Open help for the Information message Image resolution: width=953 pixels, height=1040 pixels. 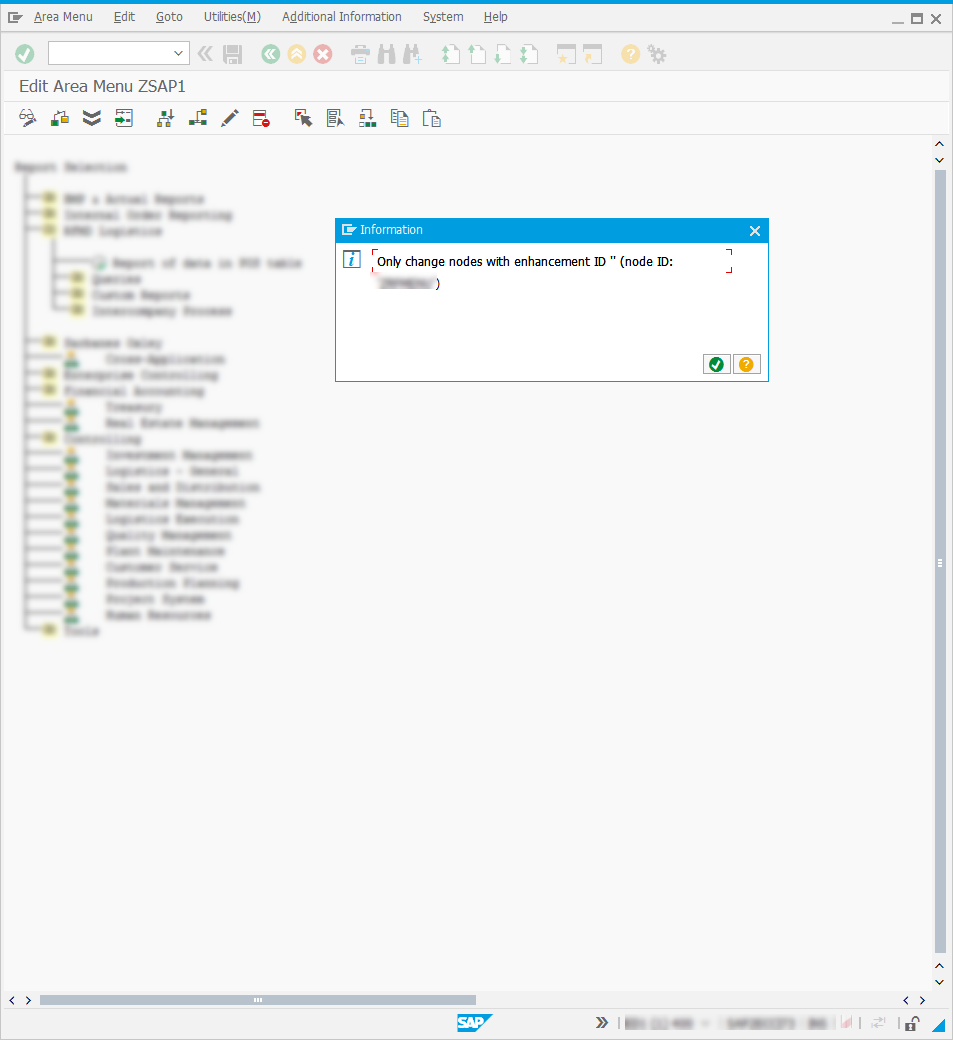(x=746, y=364)
